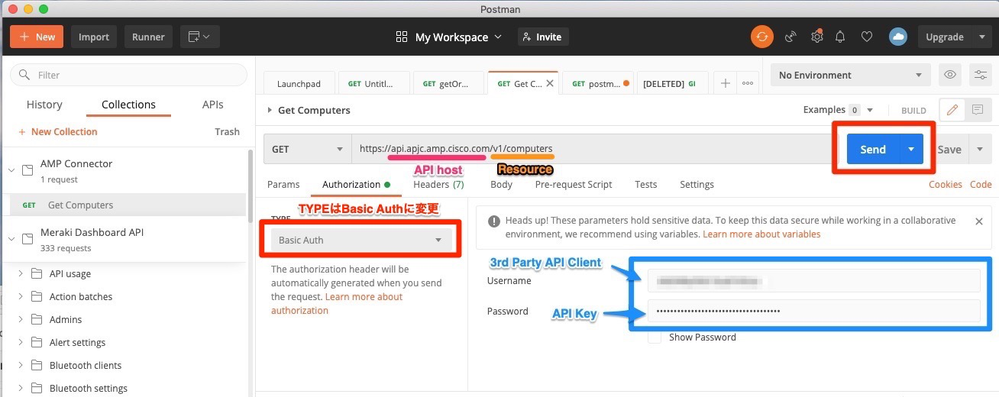Click the Runner button
999x397 pixels.
tap(148, 37)
